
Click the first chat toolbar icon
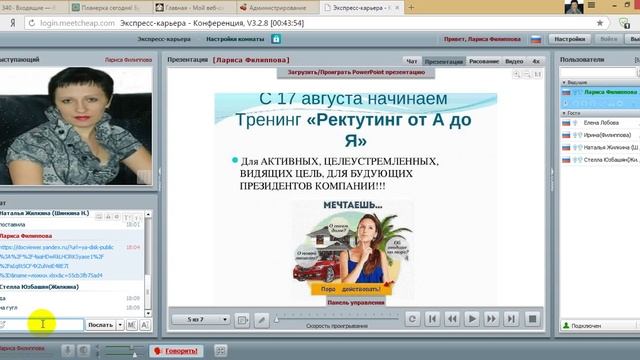[99, 217]
